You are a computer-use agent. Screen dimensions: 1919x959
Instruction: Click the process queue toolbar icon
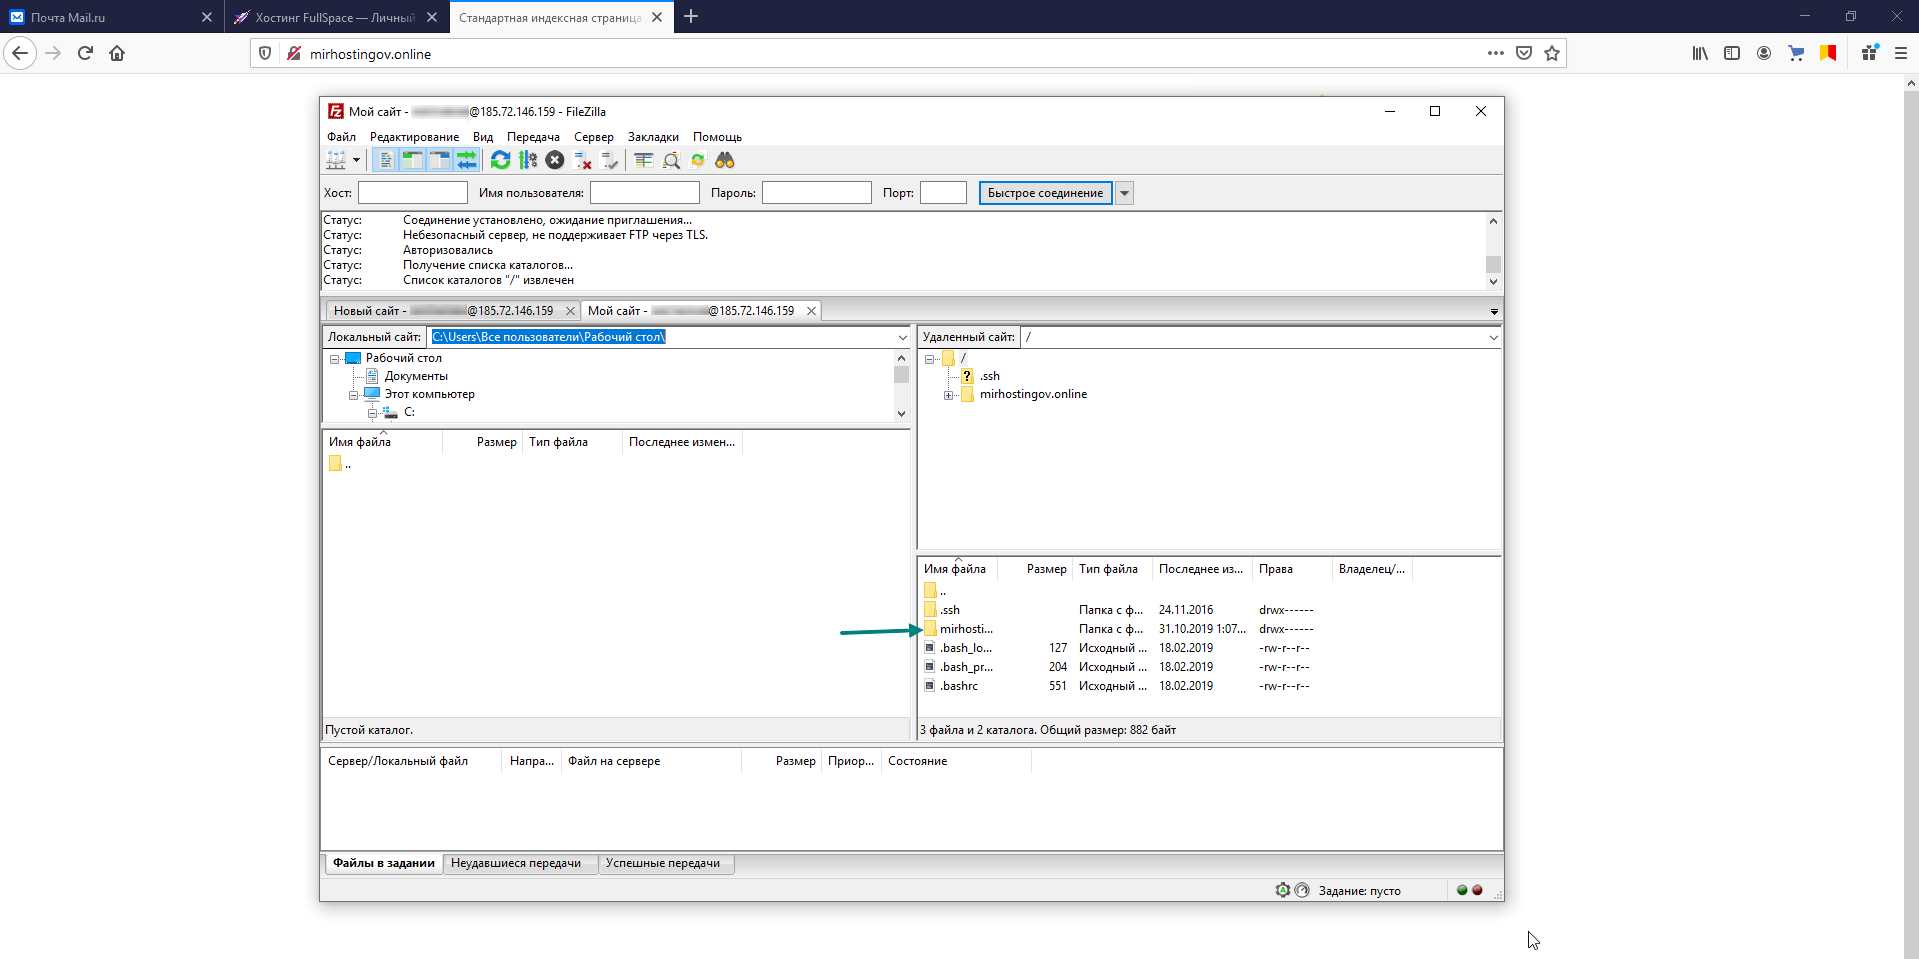point(528,160)
